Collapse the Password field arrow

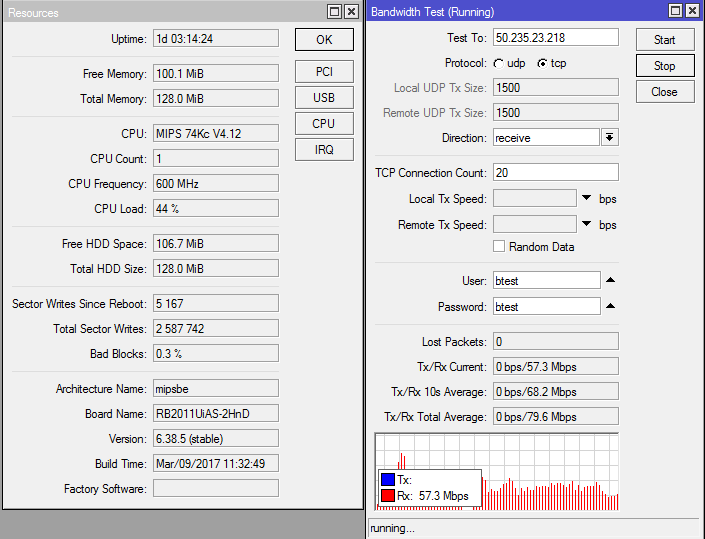pyautogui.click(x=610, y=306)
